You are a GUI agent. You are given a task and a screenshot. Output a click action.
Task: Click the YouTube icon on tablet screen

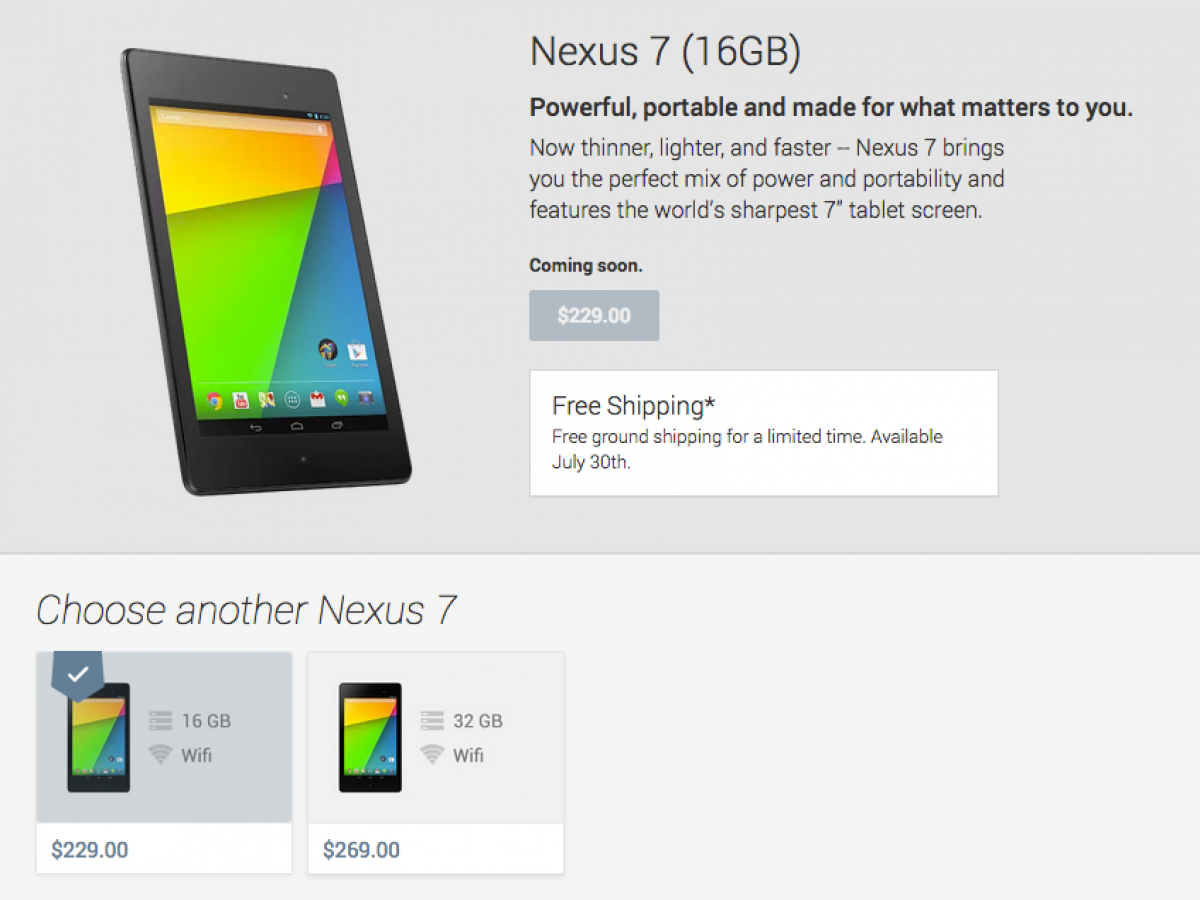point(241,401)
